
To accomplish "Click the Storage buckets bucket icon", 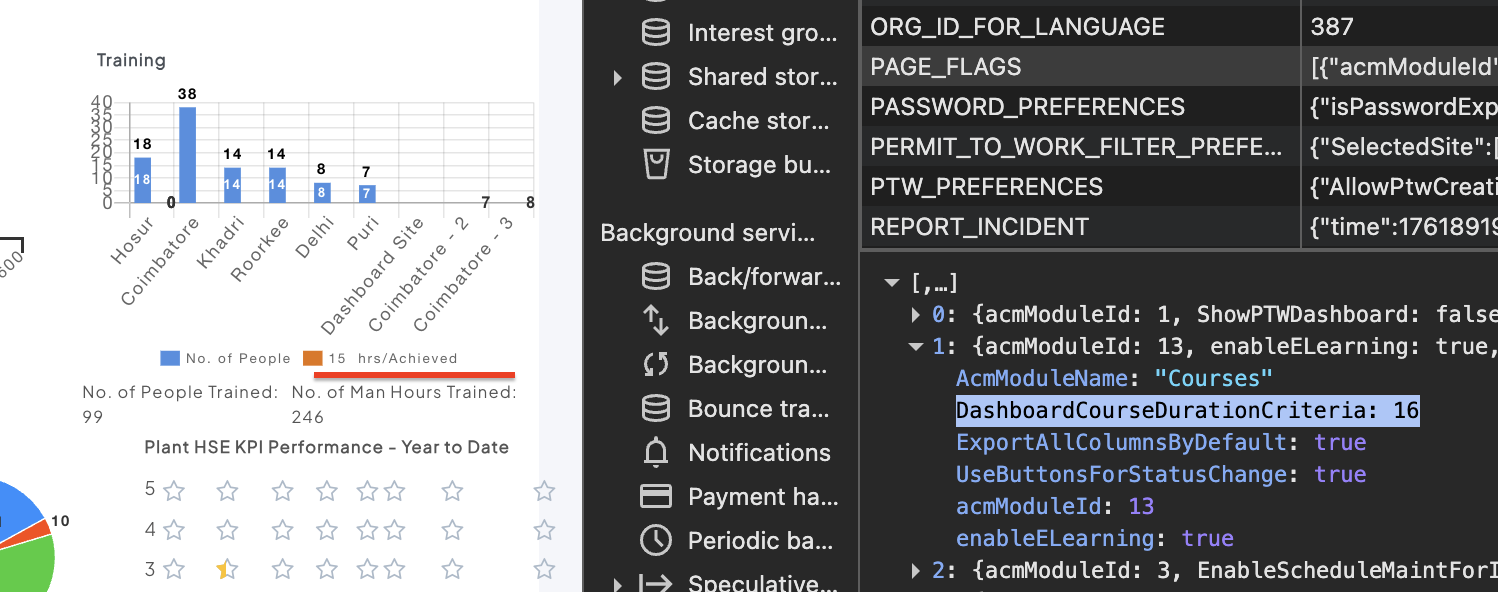I will 656,165.
